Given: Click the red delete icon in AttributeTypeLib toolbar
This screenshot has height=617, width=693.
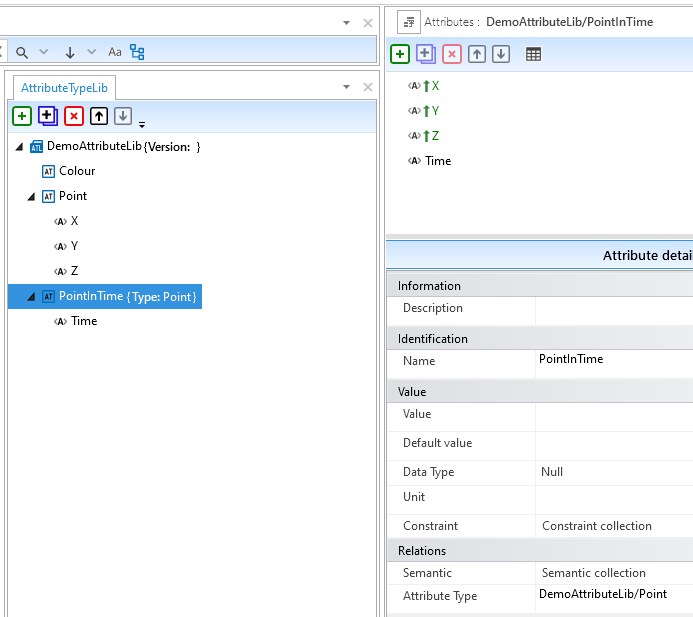Looking at the screenshot, I should point(73,116).
